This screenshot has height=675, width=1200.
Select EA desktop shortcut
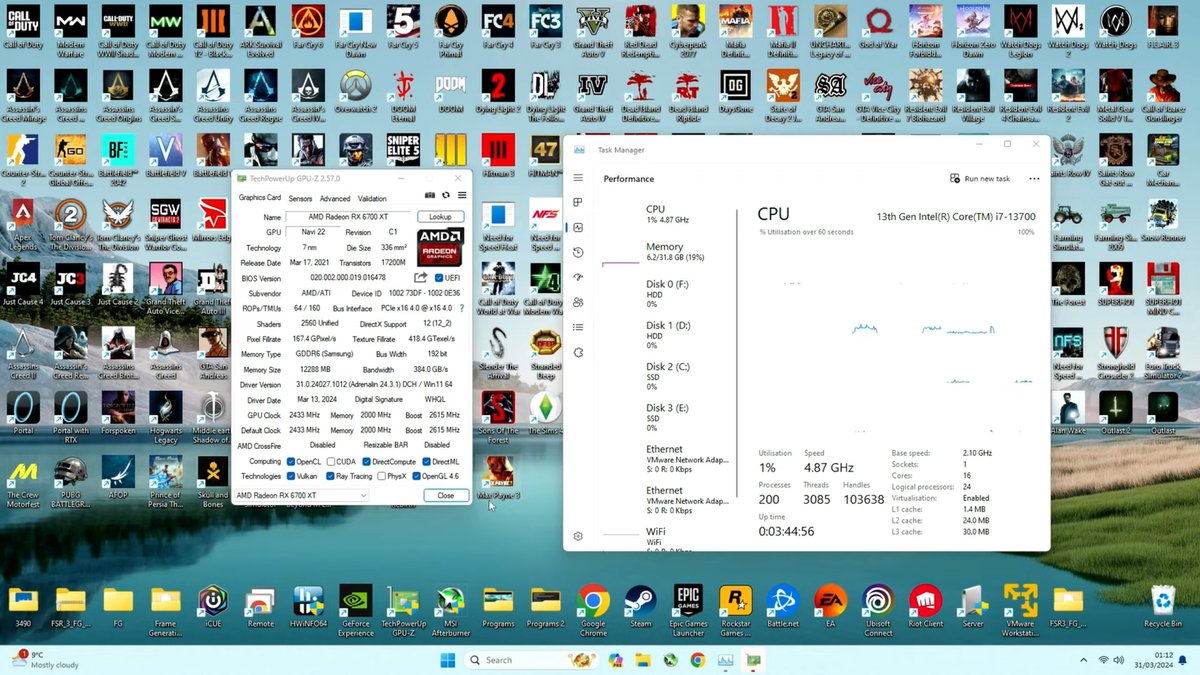pyautogui.click(x=831, y=608)
